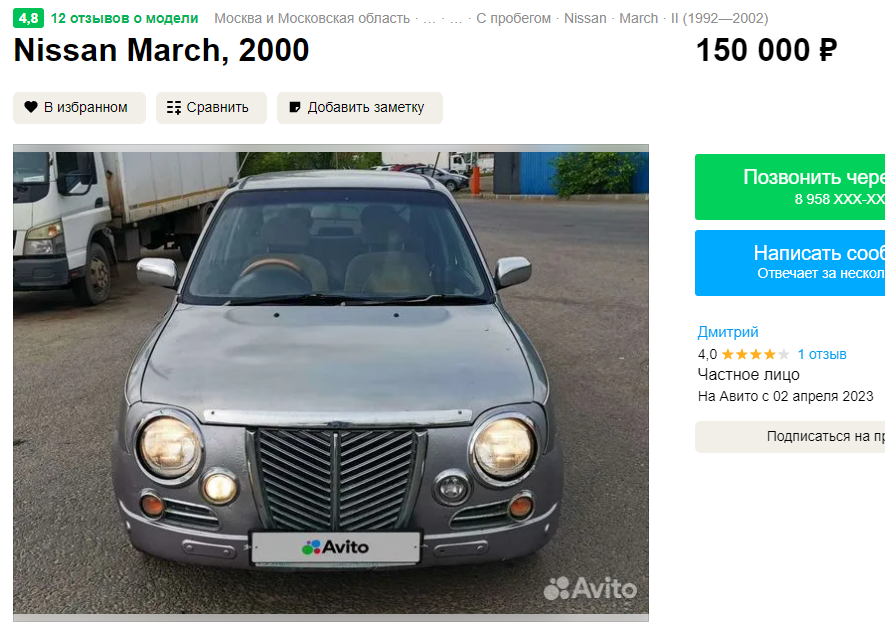The image size is (885, 631).
Task: Toggle the Сравнить compare button
Action: (211, 107)
